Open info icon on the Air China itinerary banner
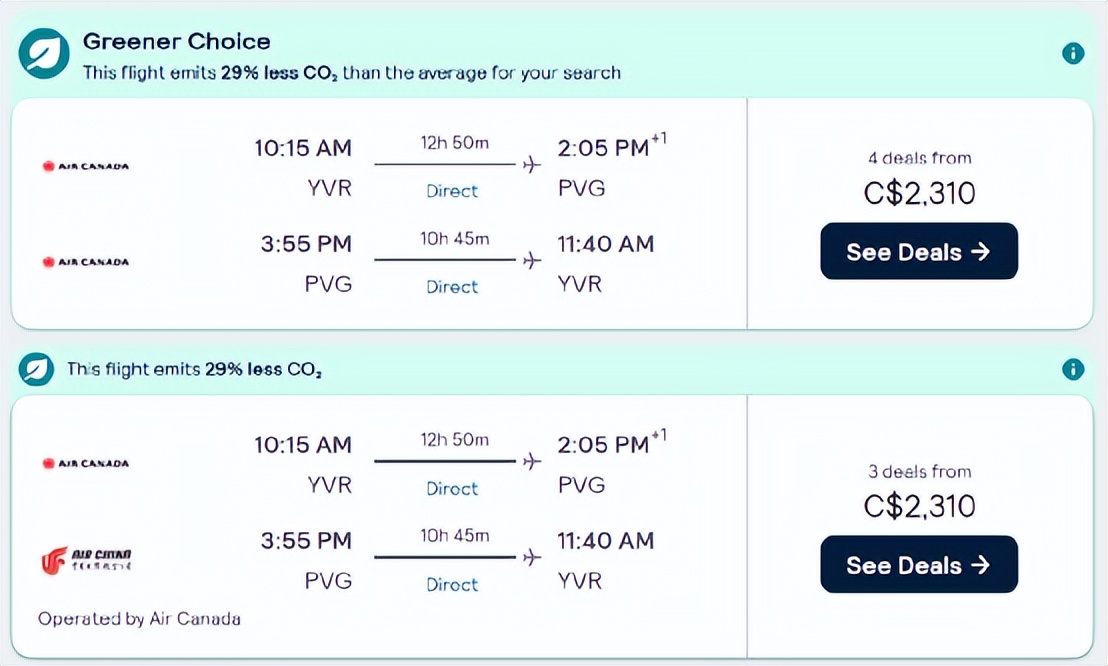 (1073, 369)
